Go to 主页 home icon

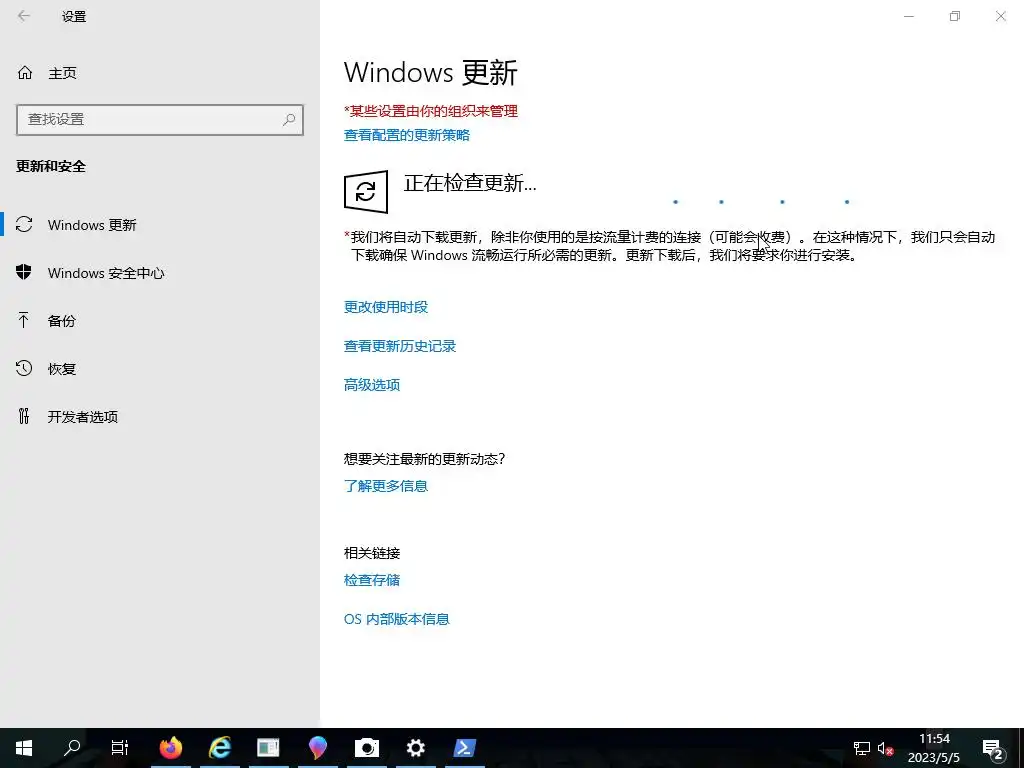point(25,72)
